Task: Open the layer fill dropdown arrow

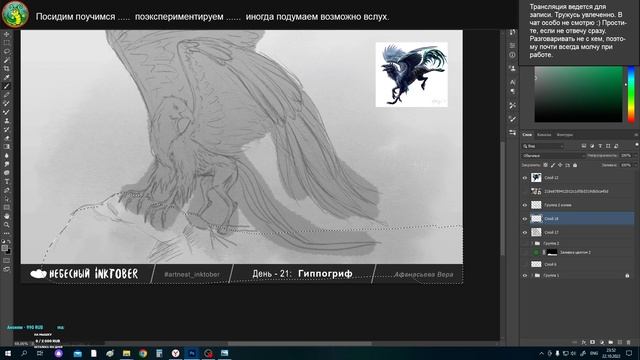Action: 635,165
